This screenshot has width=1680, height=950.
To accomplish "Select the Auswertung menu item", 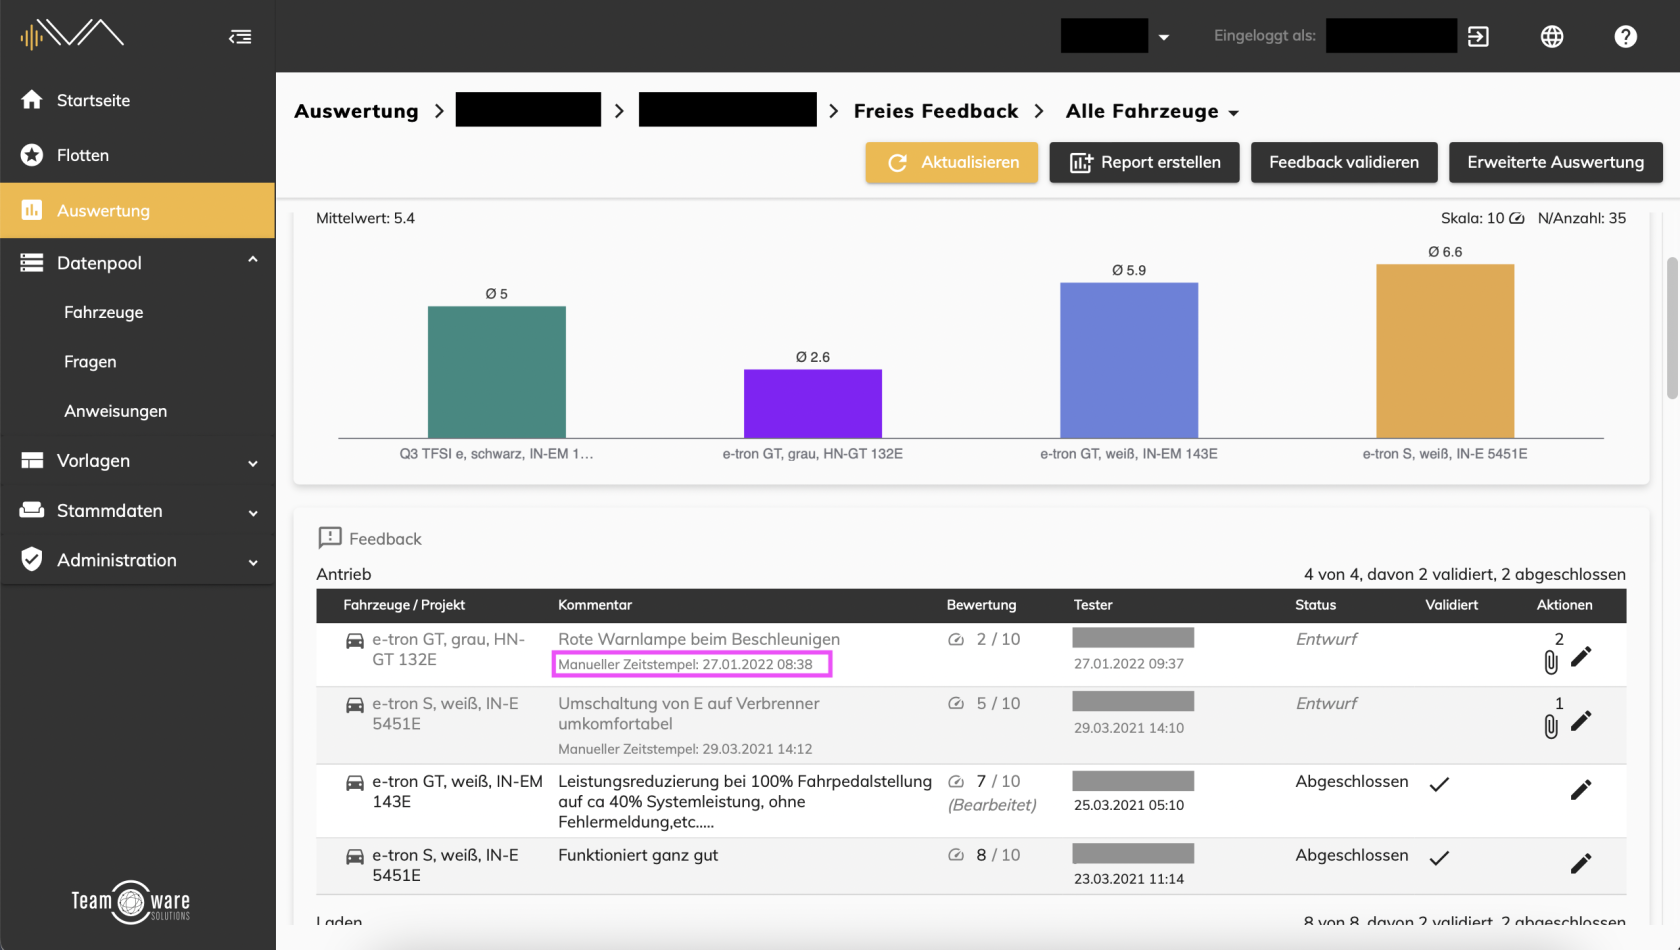I will (x=137, y=210).
